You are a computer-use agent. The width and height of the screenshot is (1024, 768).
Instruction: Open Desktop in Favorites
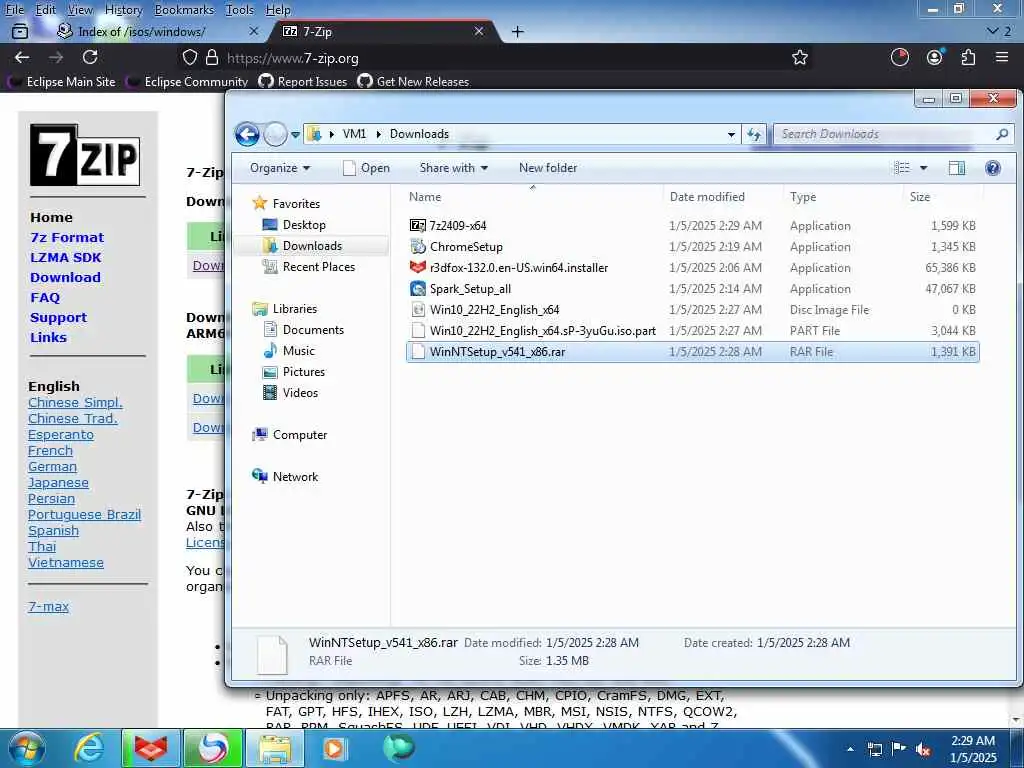304,225
